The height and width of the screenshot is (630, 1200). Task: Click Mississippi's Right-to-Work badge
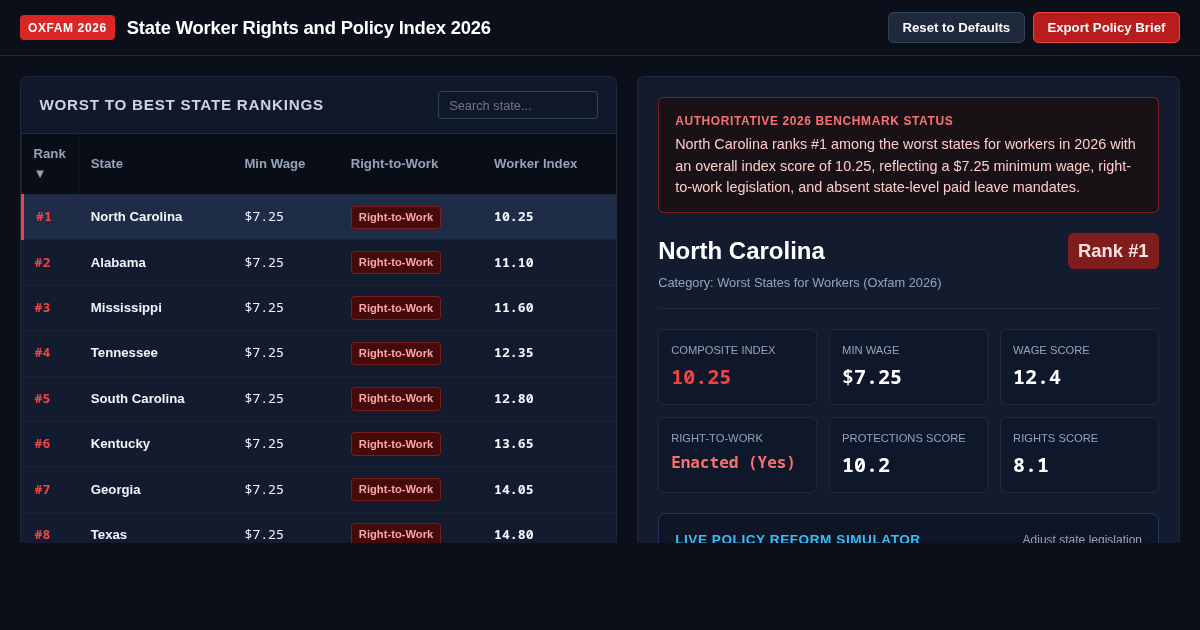(x=396, y=308)
